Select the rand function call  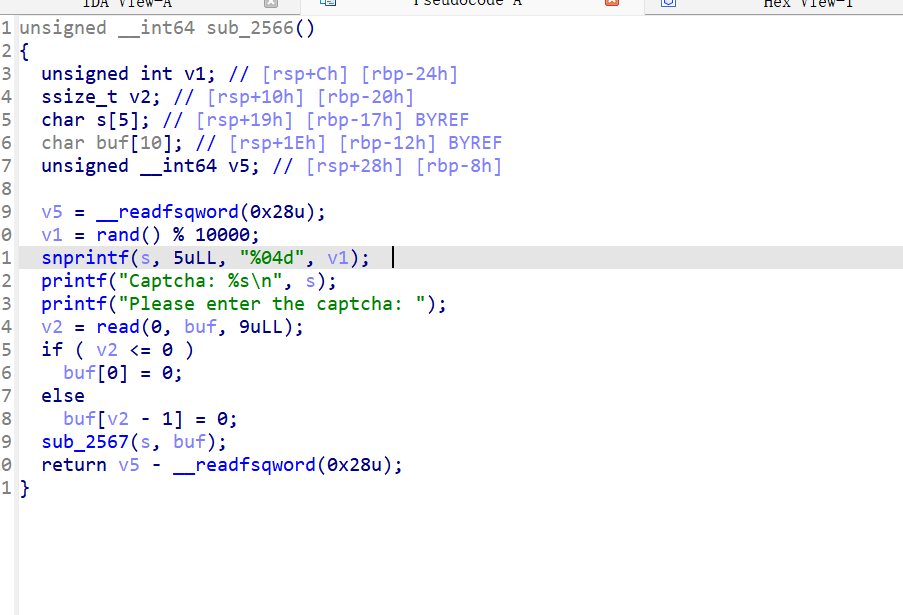click(118, 235)
